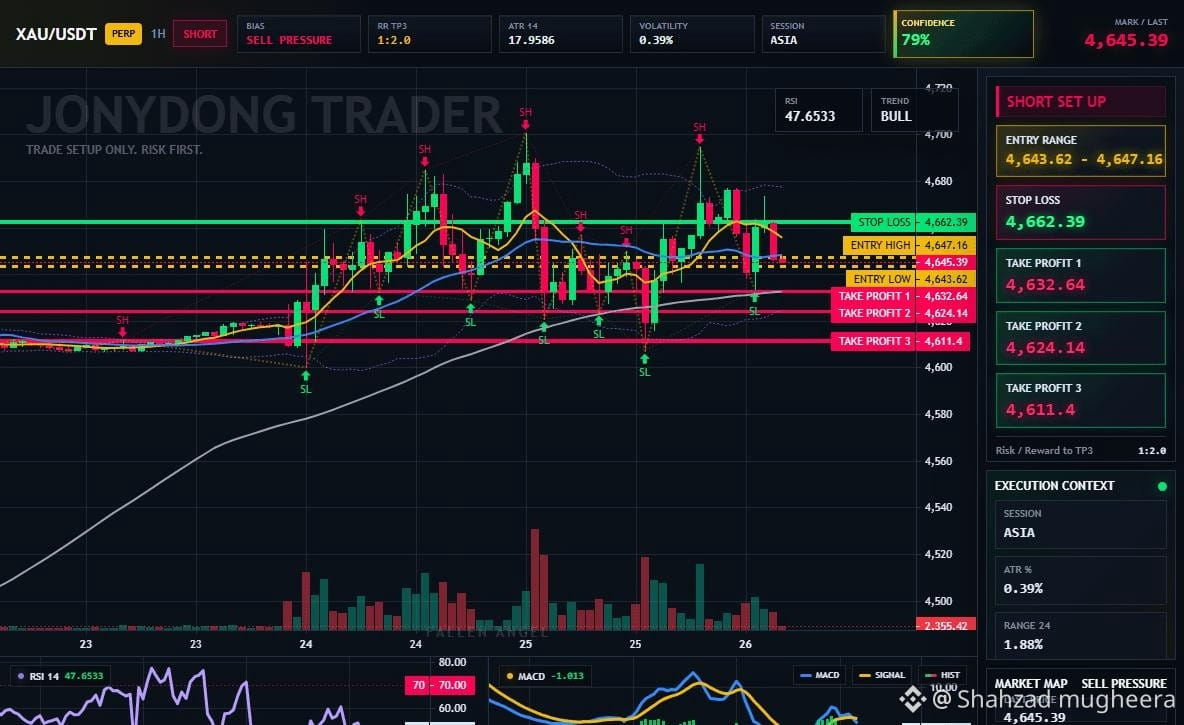The image size is (1184, 725).
Task: Click the RSI 14 indicator label
Action: click(60, 676)
